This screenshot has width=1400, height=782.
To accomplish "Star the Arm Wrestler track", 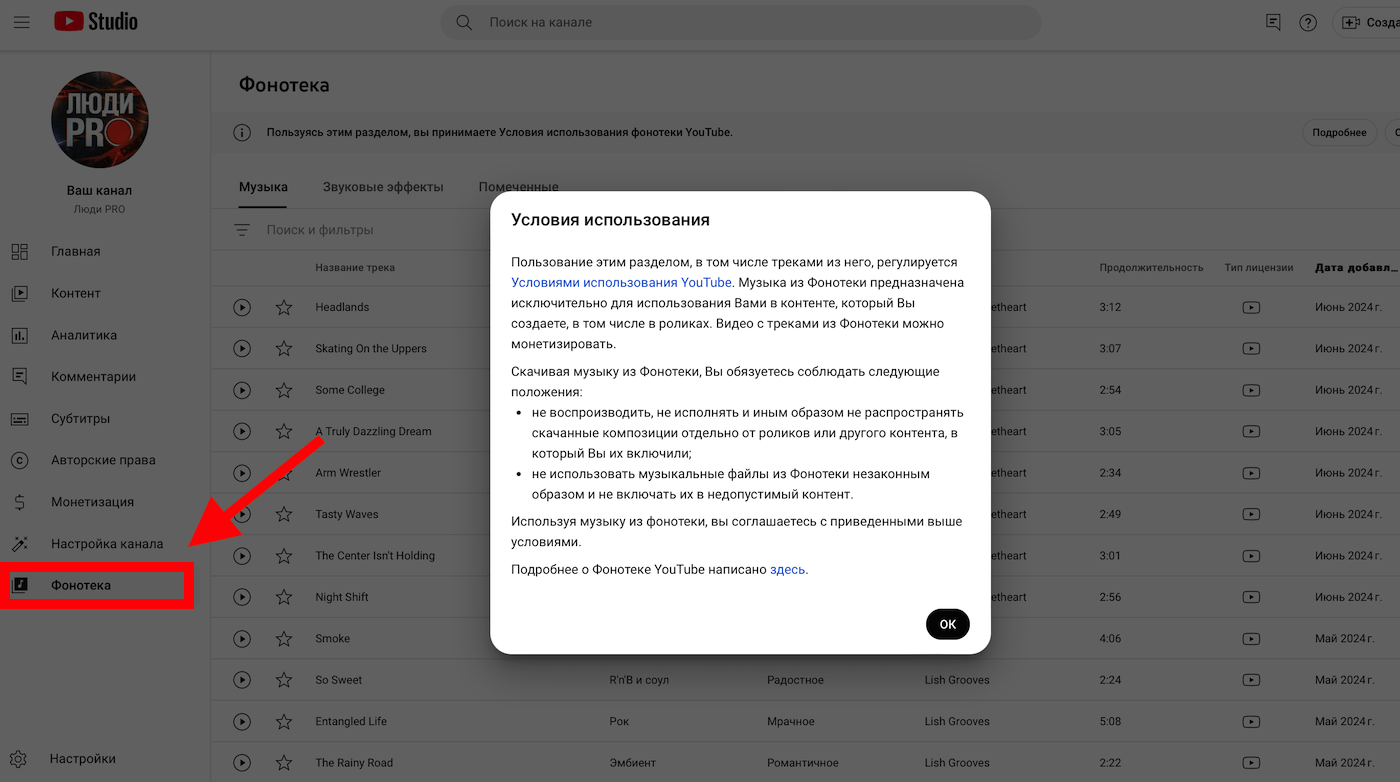I will point(284,473).
